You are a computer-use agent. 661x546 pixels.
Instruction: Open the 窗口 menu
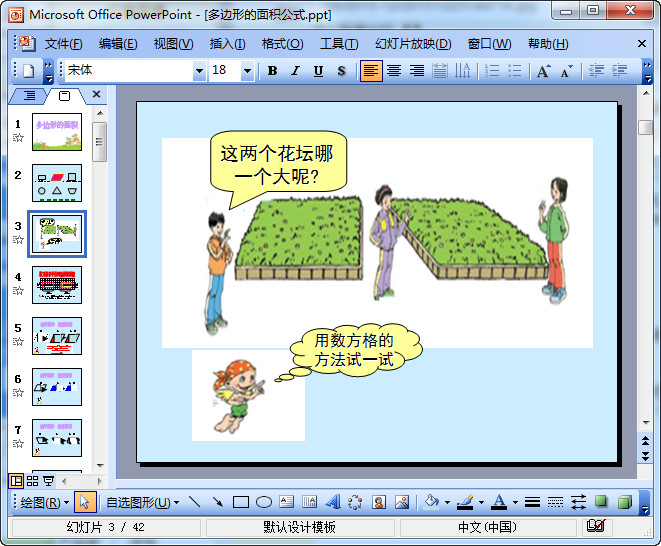click(x=489, y=44)
